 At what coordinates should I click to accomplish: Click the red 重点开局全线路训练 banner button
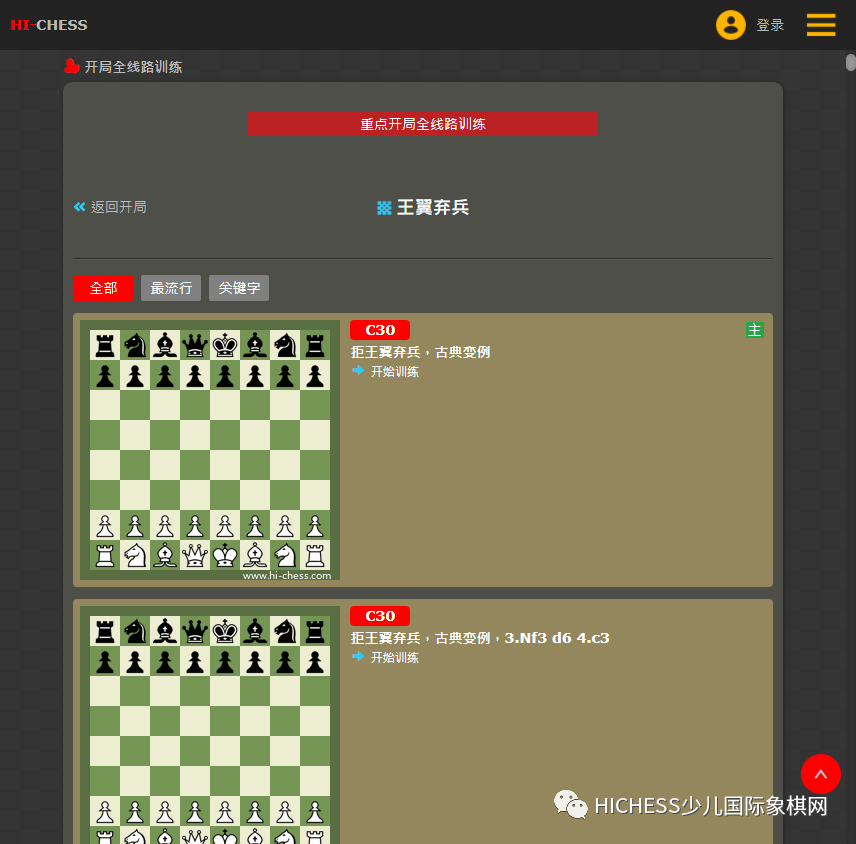(x=423, y=124)
